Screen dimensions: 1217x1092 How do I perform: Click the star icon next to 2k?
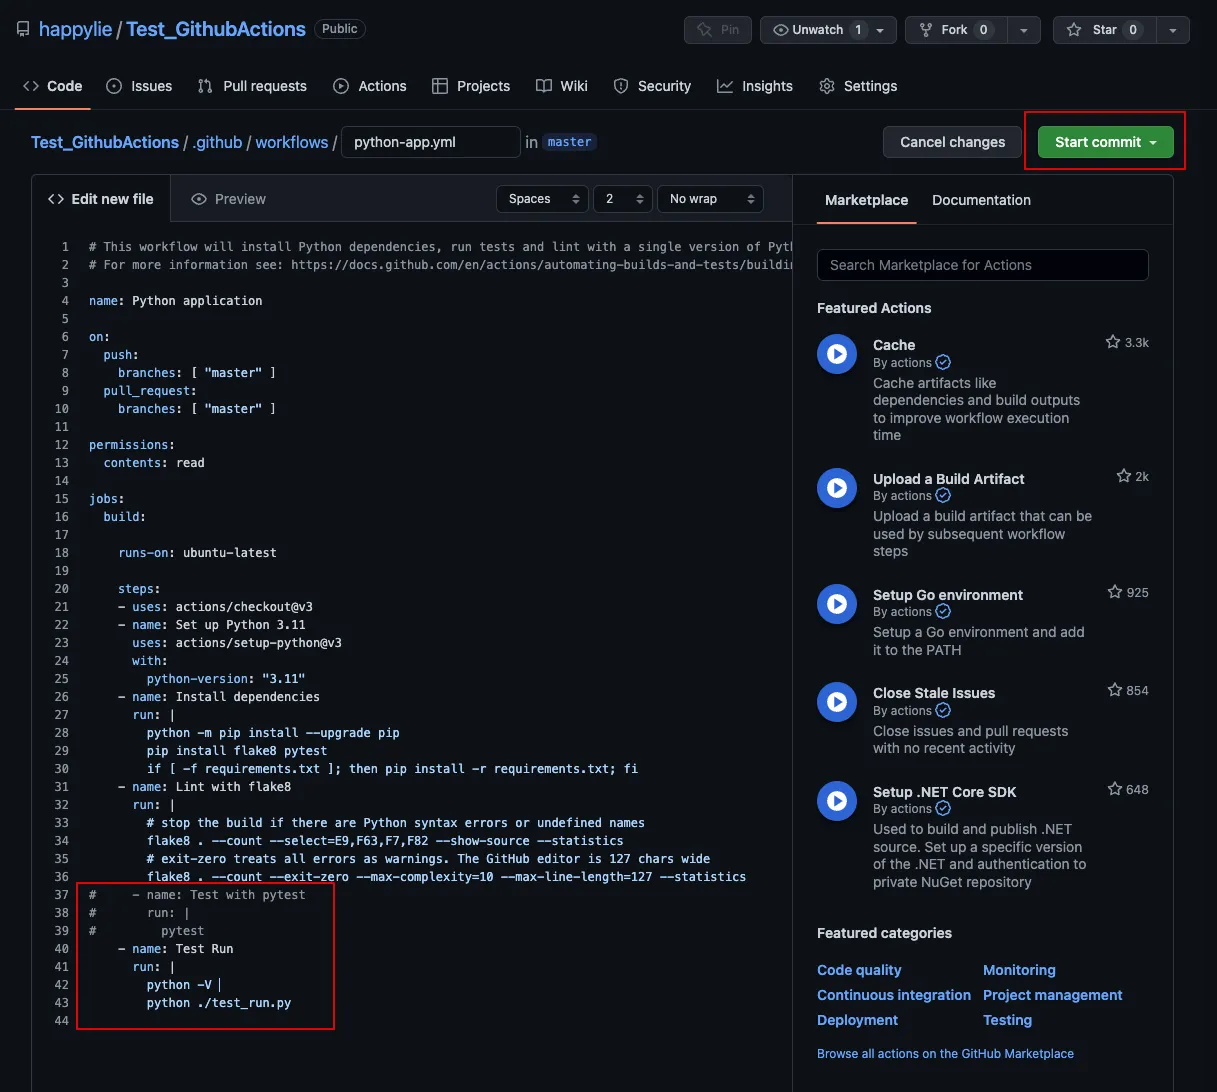[1124, 476]
